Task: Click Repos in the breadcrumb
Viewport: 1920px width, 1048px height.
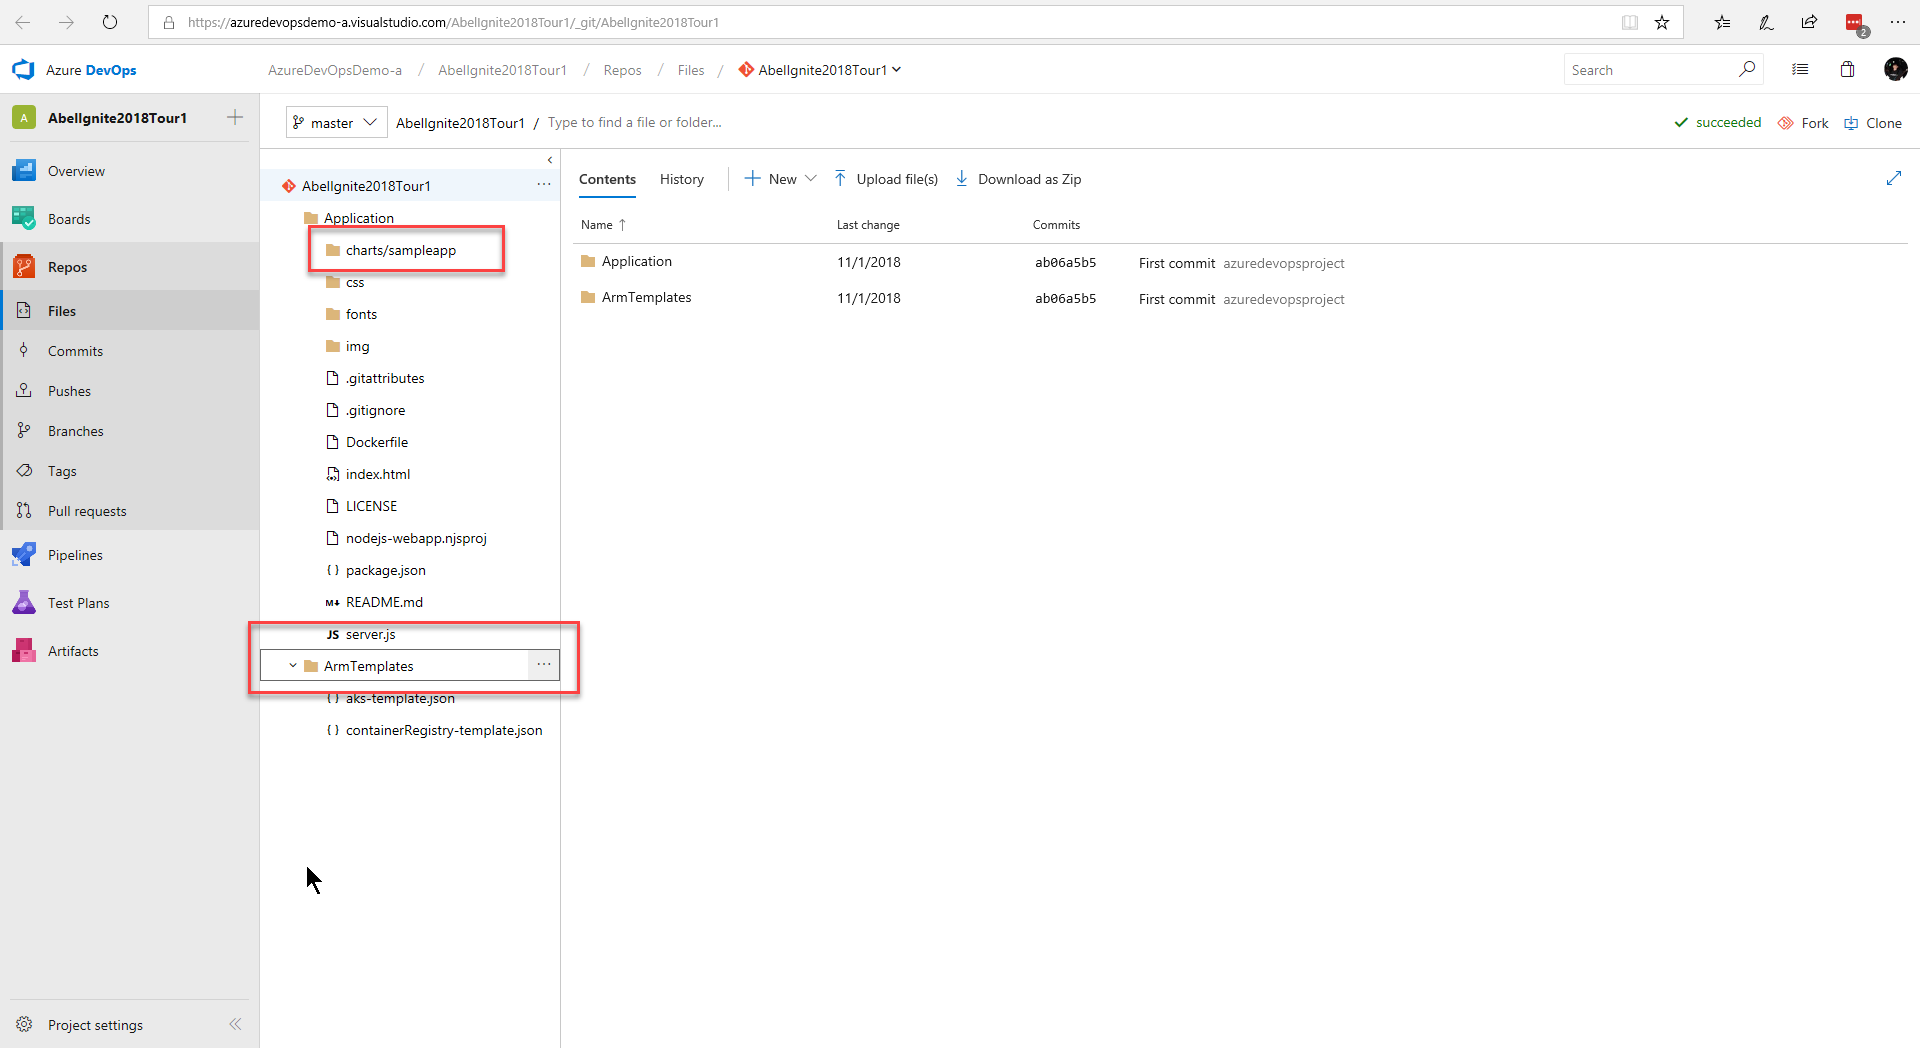Action: [622, 70]
